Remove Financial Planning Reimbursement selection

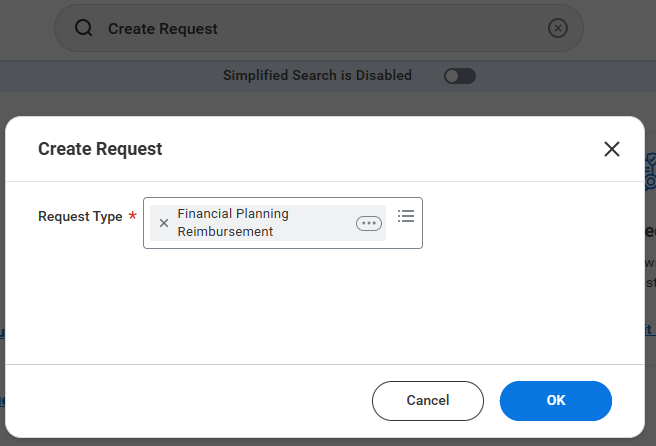tap(164, 223)
